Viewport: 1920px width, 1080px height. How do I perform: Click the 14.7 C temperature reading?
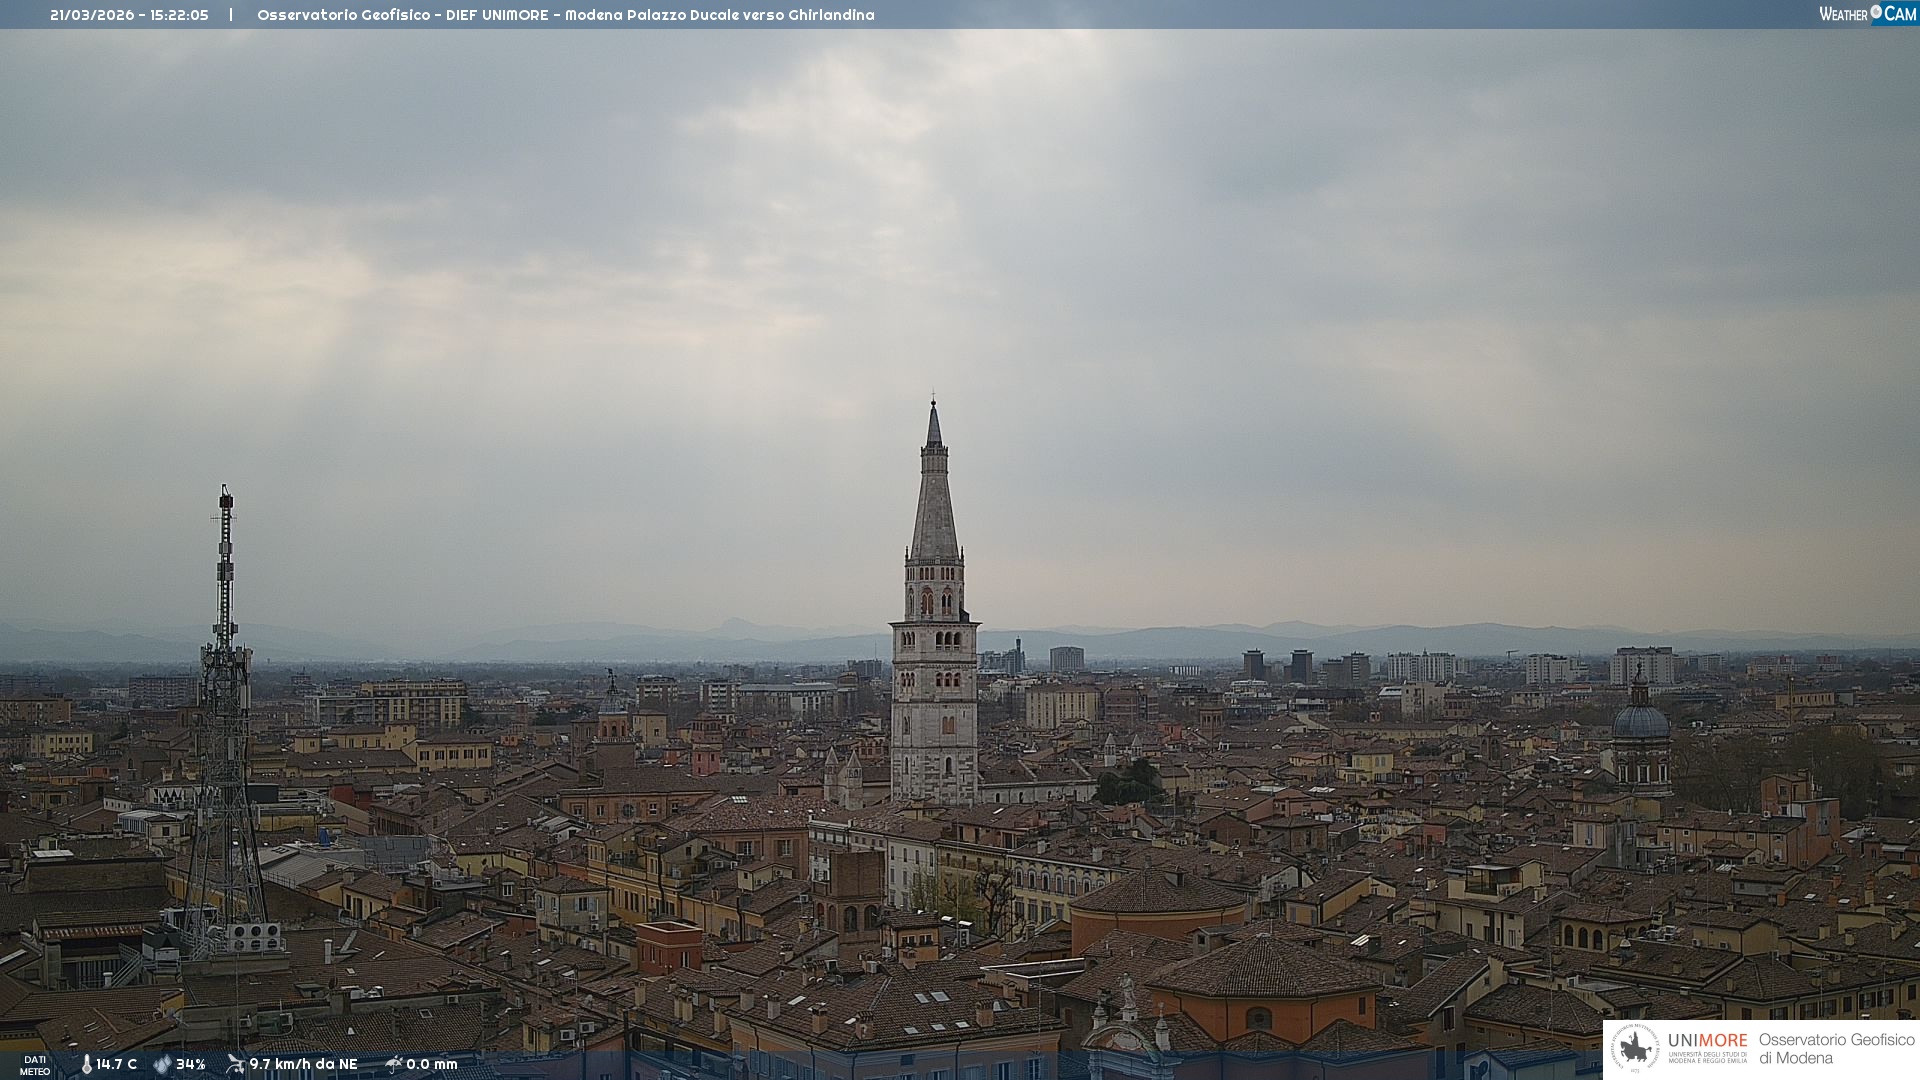click(116, 1064)
